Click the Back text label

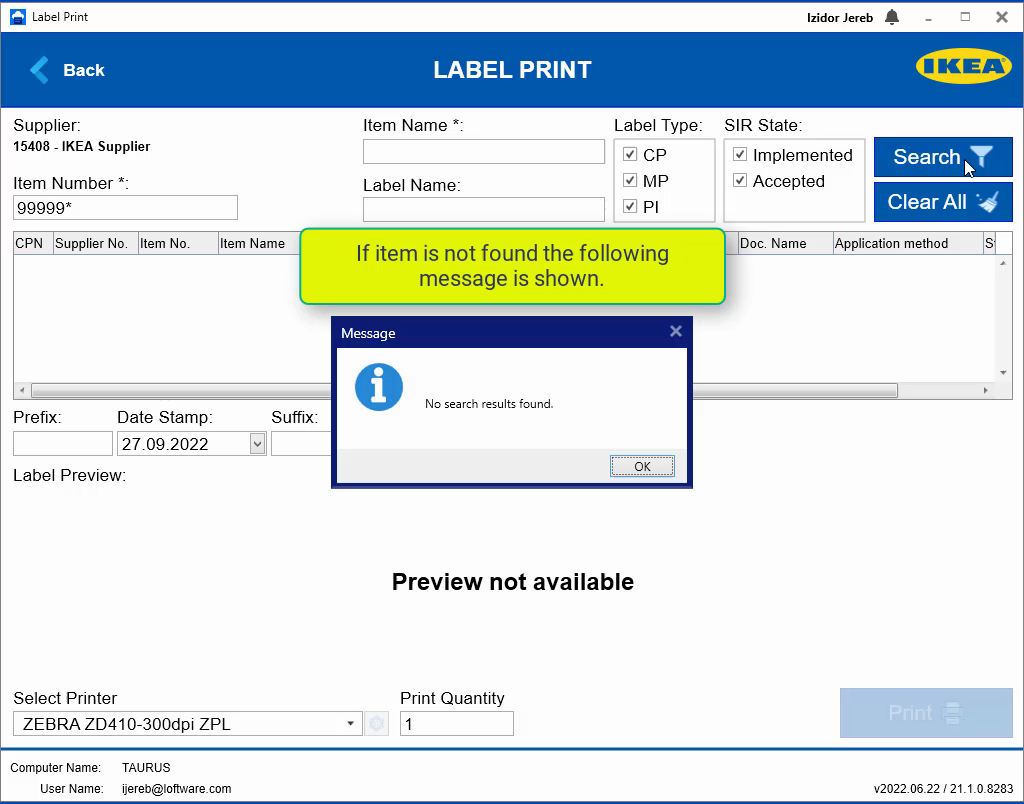click(x=84, y=70)
